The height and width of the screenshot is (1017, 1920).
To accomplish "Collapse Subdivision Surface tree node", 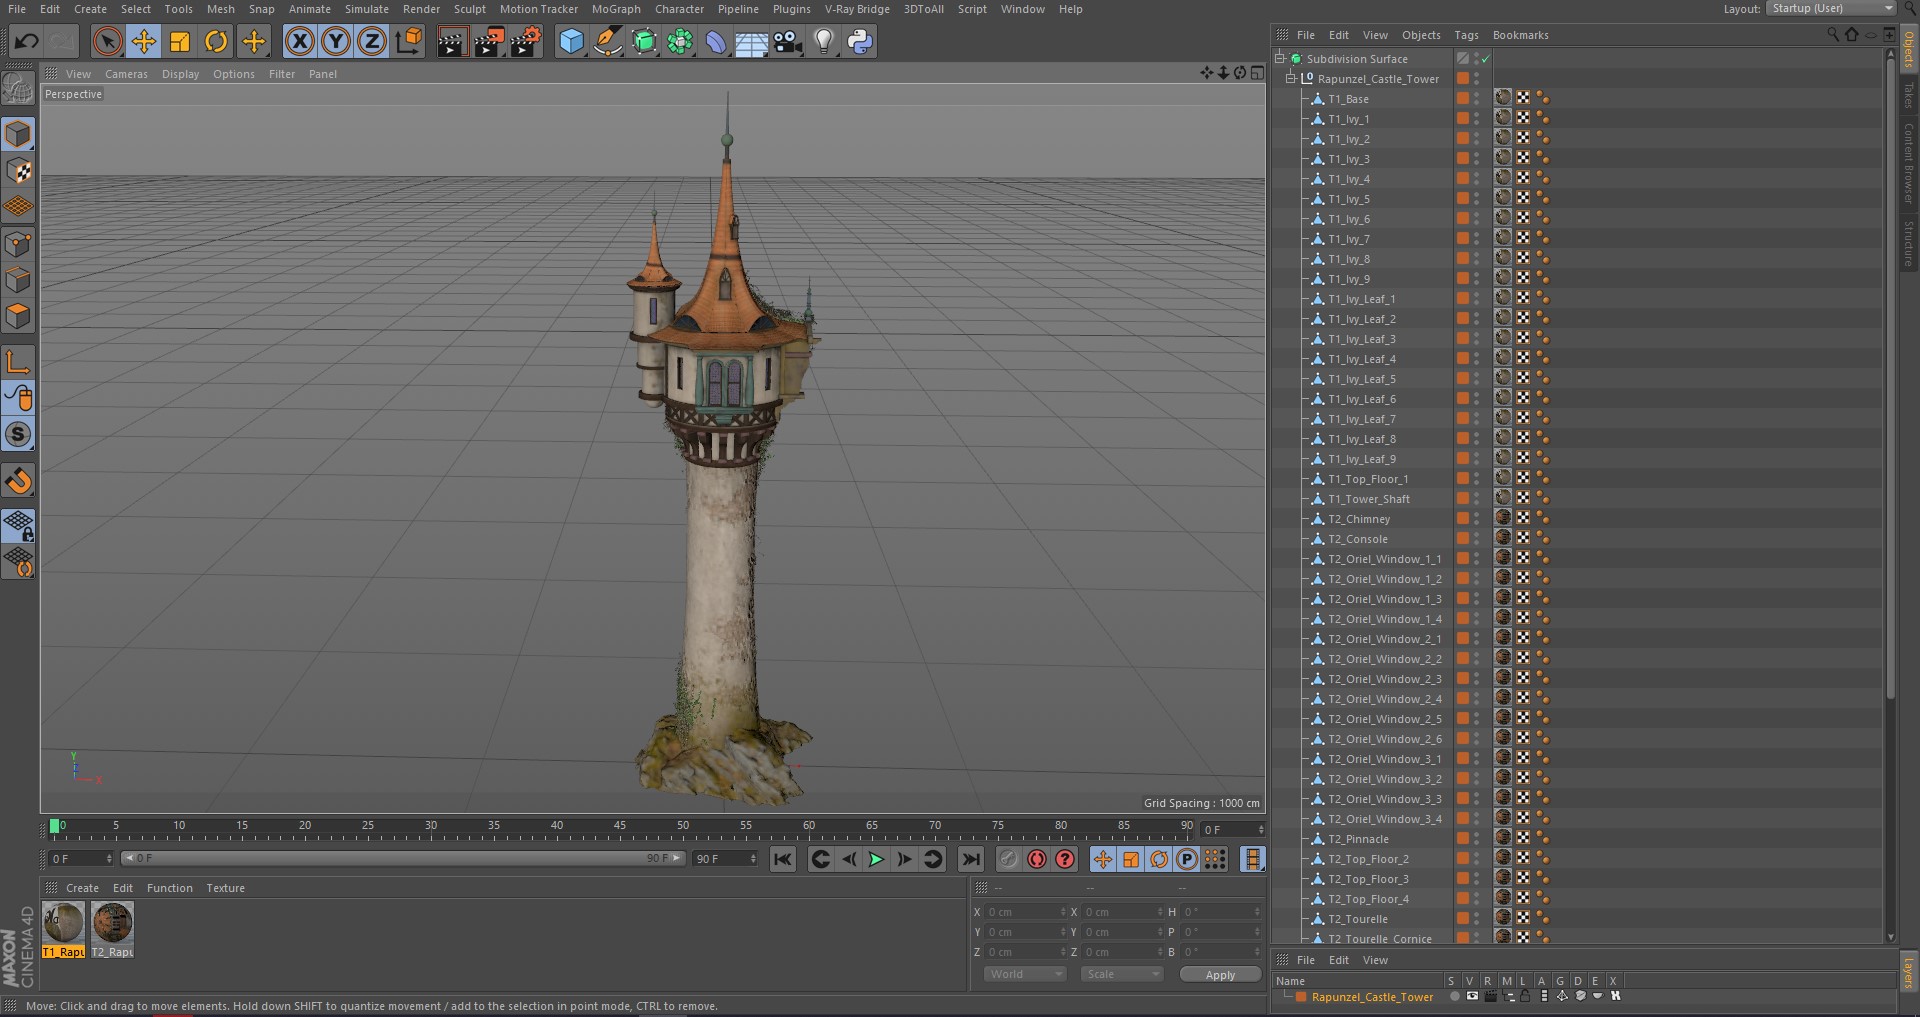I will [x=1279, y=58].
